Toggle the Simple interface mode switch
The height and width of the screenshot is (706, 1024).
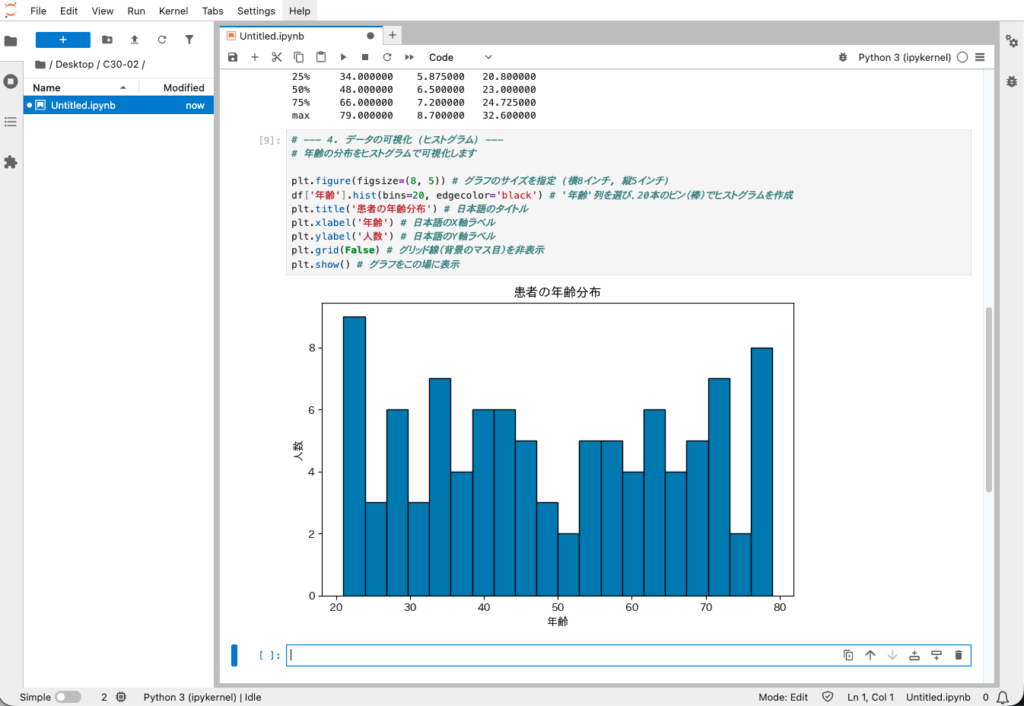click(x=68, y=697)
